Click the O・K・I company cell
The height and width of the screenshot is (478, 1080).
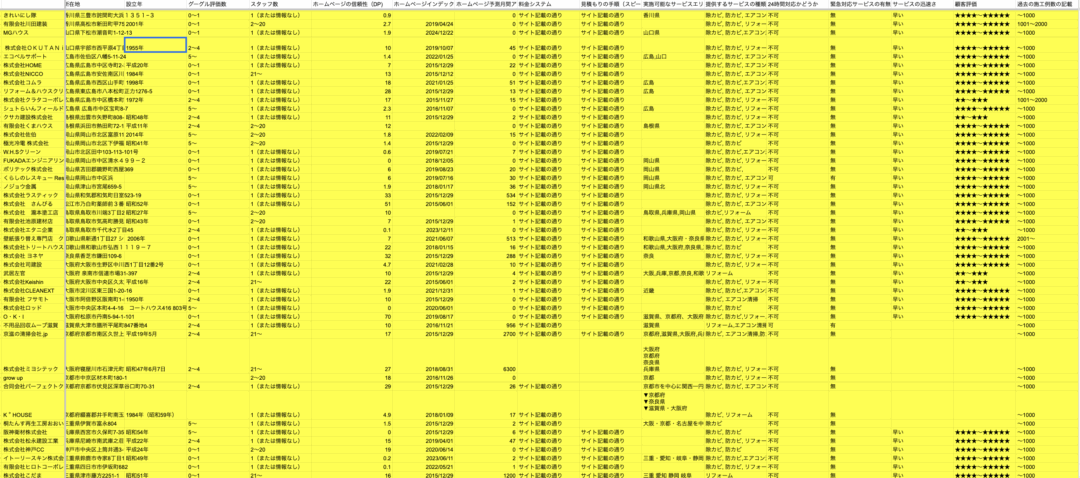click(32, 316)
